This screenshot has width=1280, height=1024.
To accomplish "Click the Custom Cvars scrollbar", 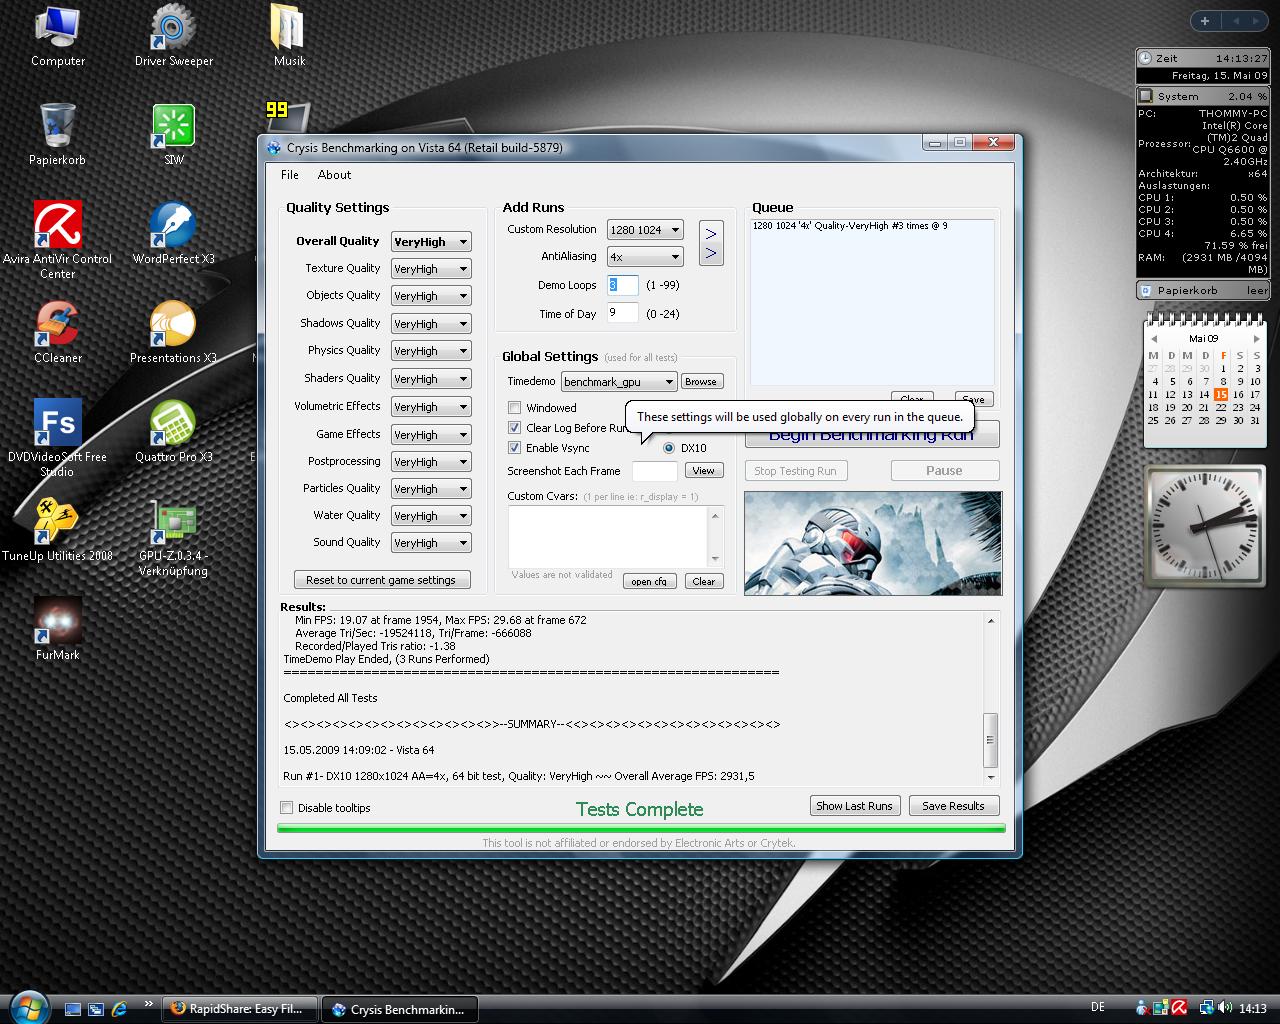I will tap(715, 537).
